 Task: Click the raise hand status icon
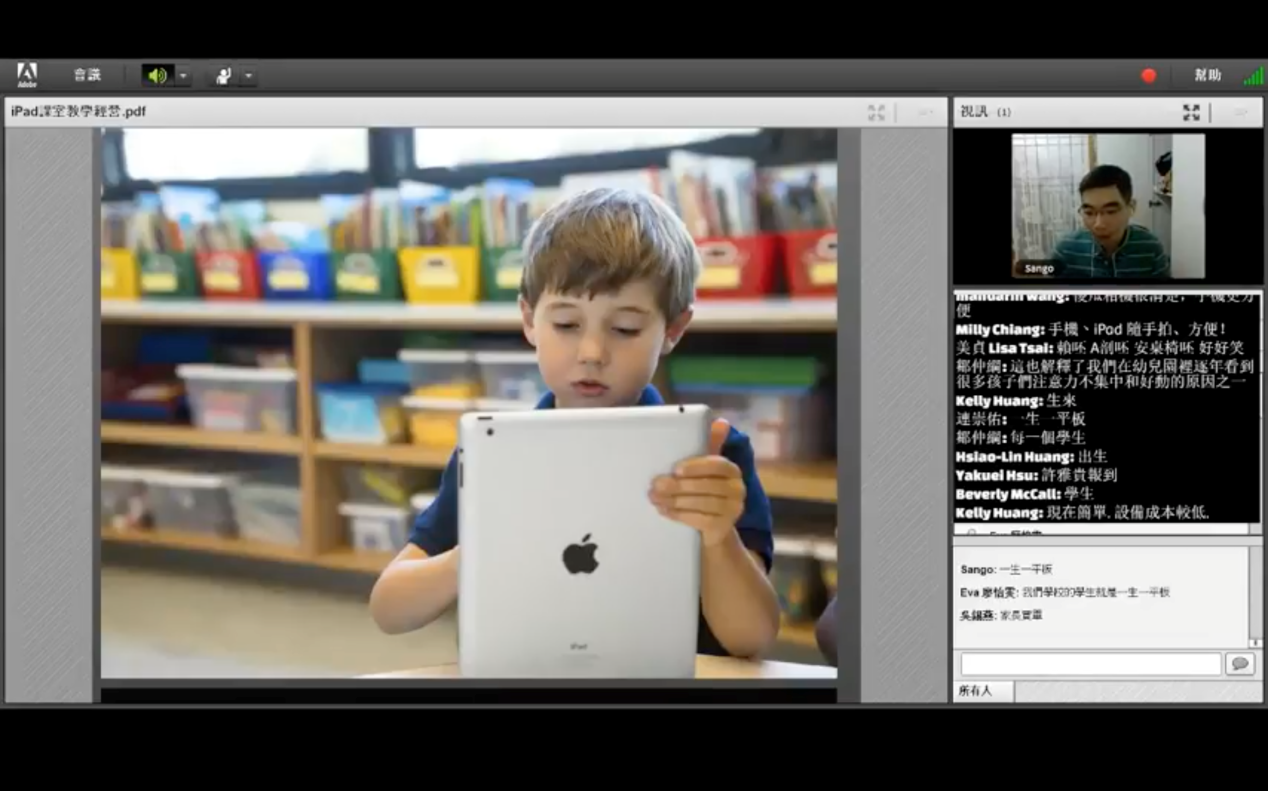(x=223, y=75)
